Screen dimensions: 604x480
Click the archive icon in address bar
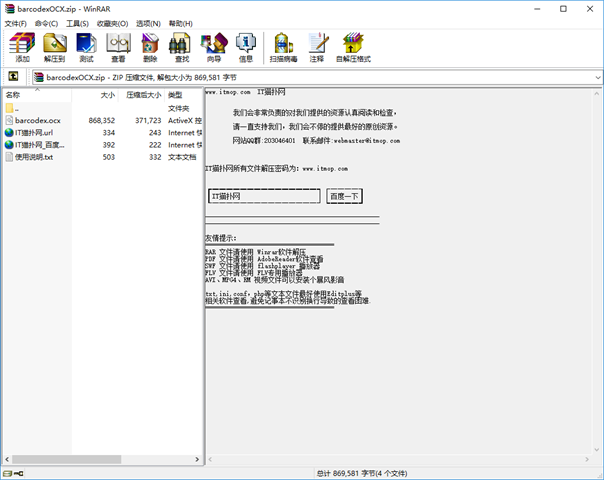pos(39,77)
